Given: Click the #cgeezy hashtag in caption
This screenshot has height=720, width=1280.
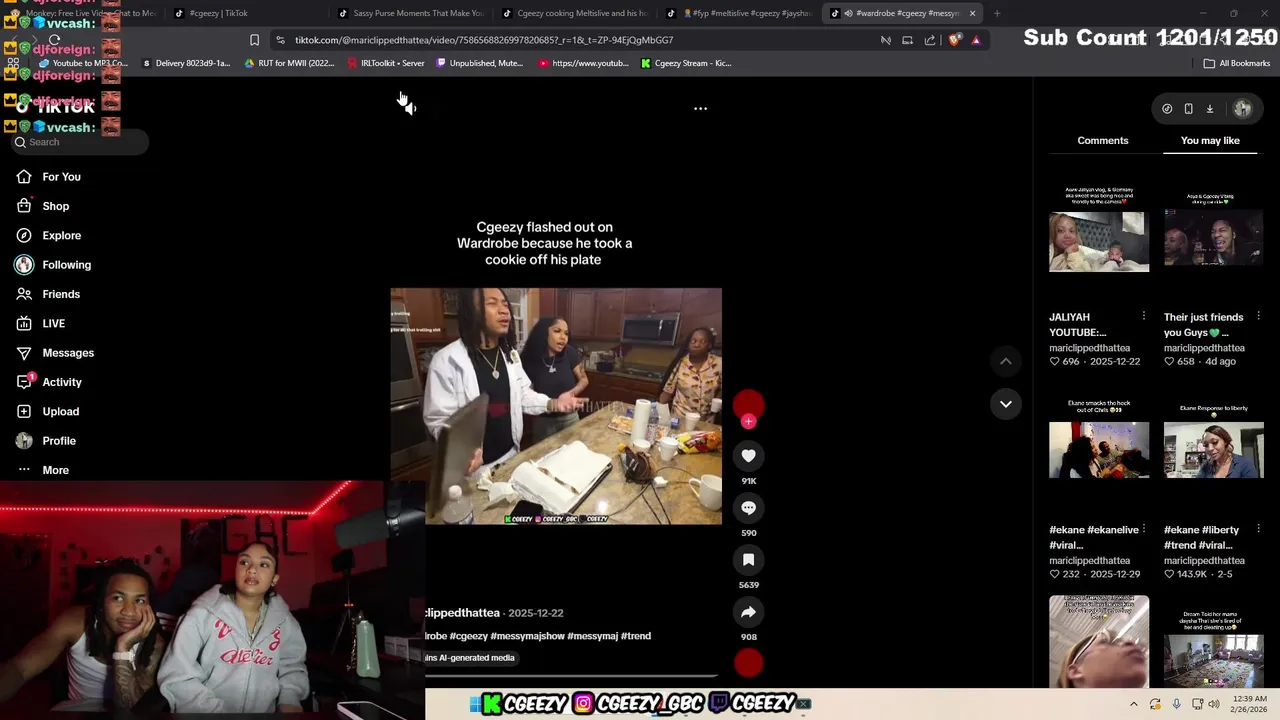Looking at the screenshot, I should 469,636.
